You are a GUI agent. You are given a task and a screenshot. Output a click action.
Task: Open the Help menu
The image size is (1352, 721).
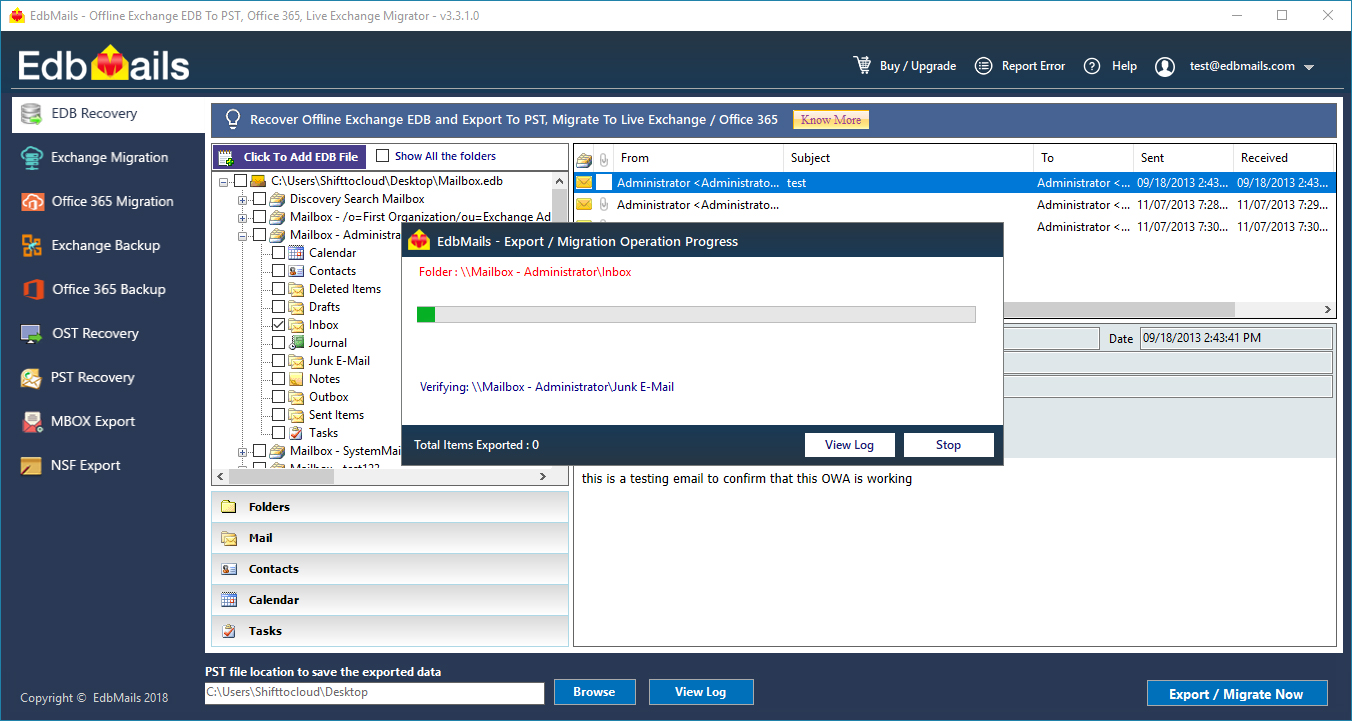[x=1112, y=65]
